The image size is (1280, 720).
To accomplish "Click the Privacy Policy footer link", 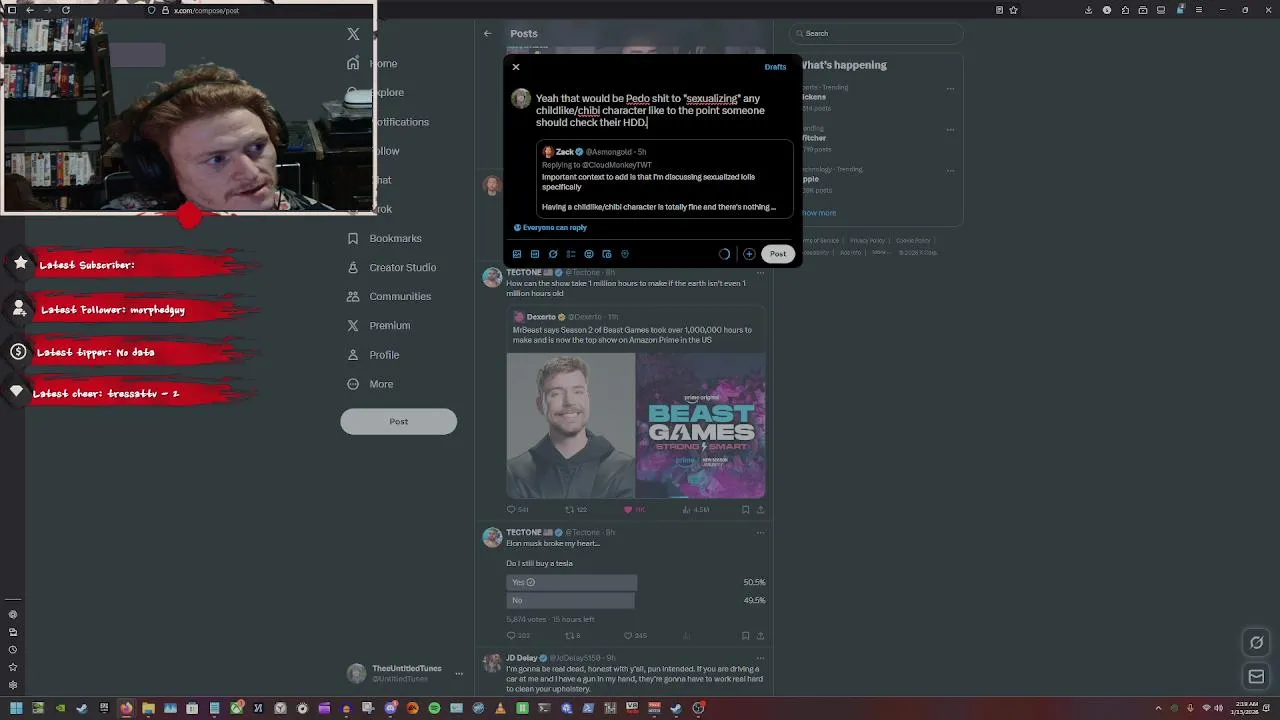I will [x=867, y=241].
